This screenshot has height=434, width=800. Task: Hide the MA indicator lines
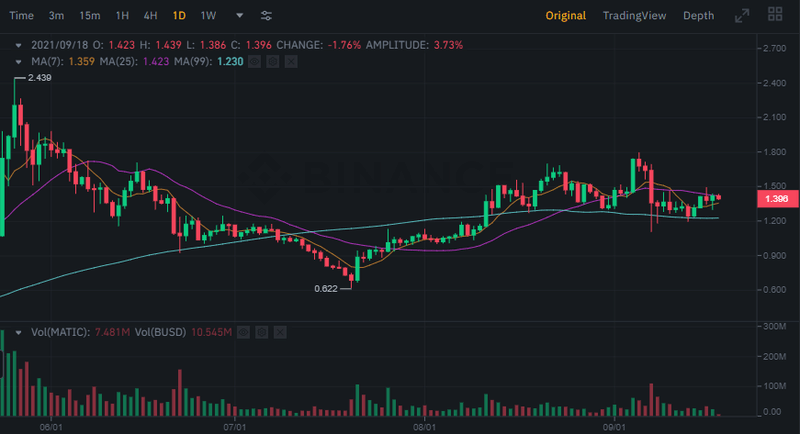(x=254, y=62)
